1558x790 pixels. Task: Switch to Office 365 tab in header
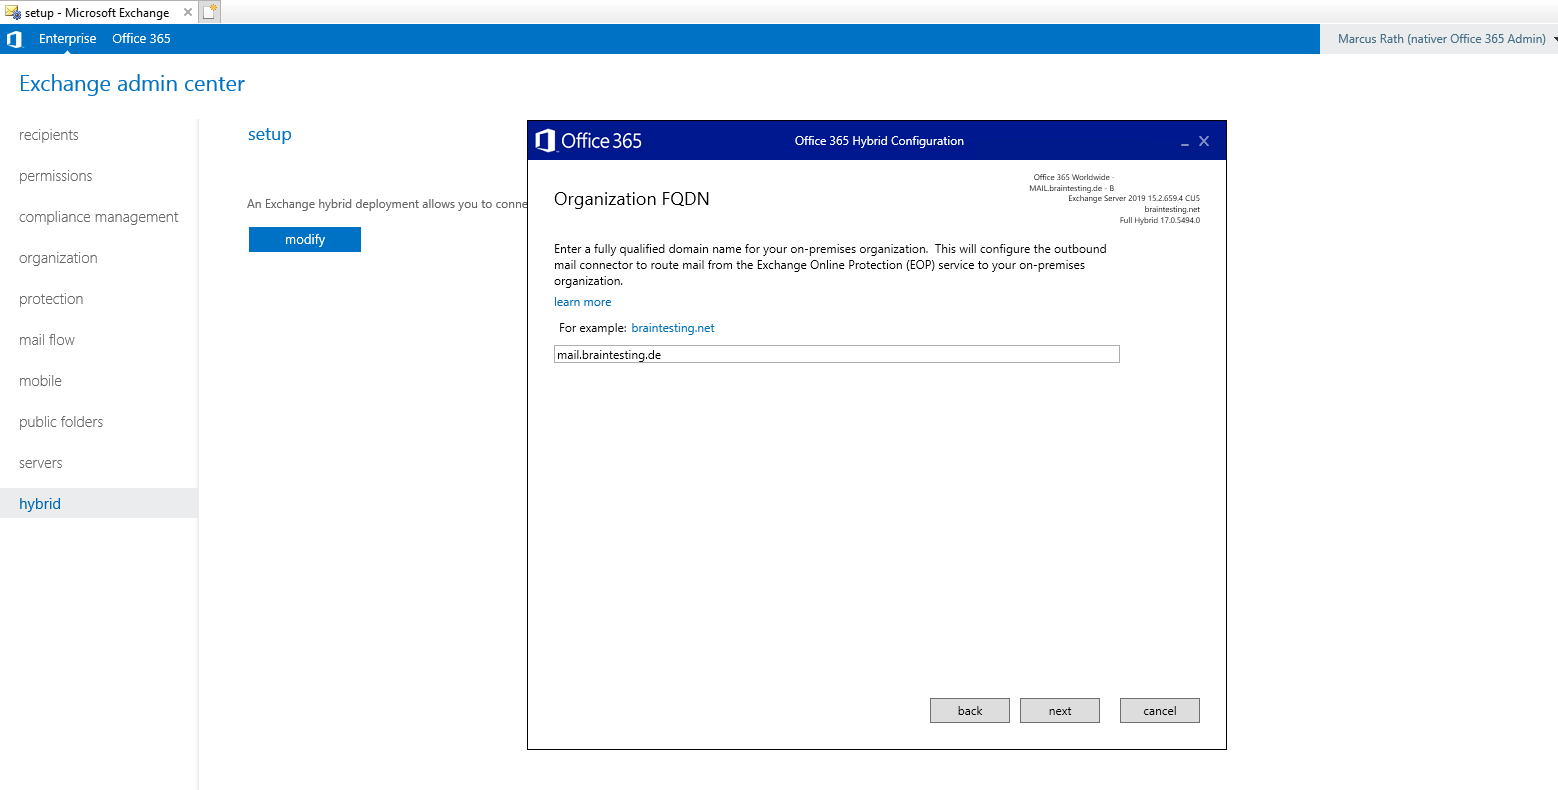coord(141,39)
